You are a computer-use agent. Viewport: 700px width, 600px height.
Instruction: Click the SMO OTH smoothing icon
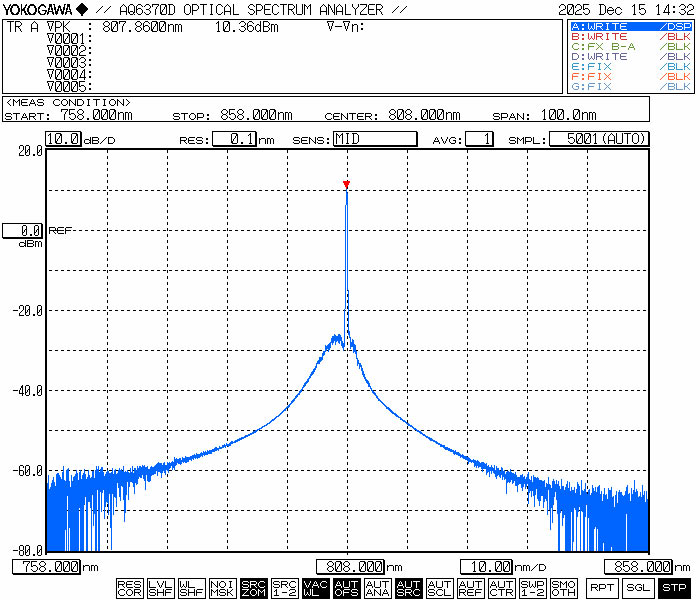click(x=563, y=588)
